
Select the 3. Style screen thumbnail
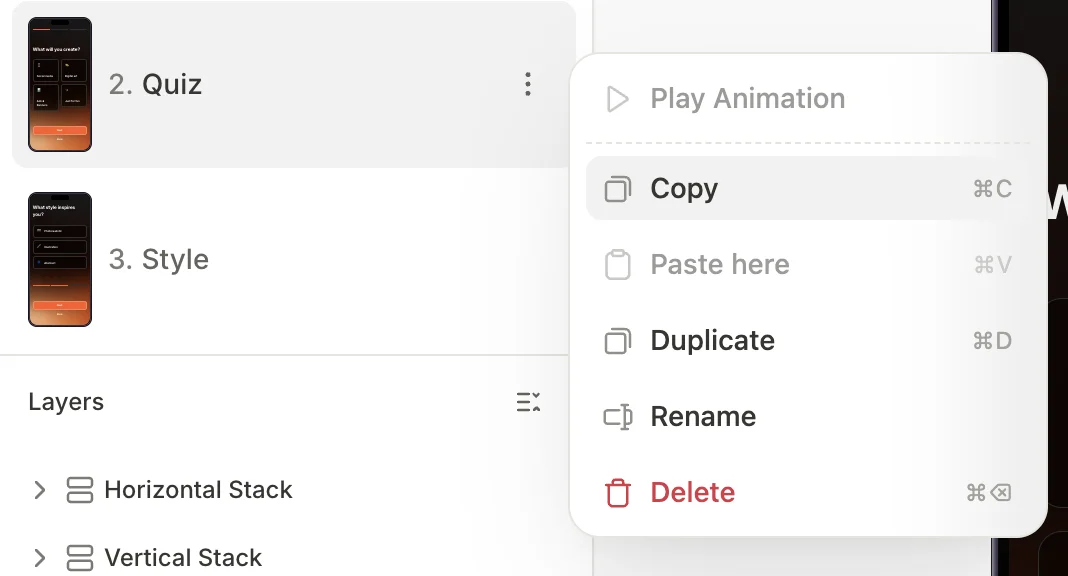(60, 259)
